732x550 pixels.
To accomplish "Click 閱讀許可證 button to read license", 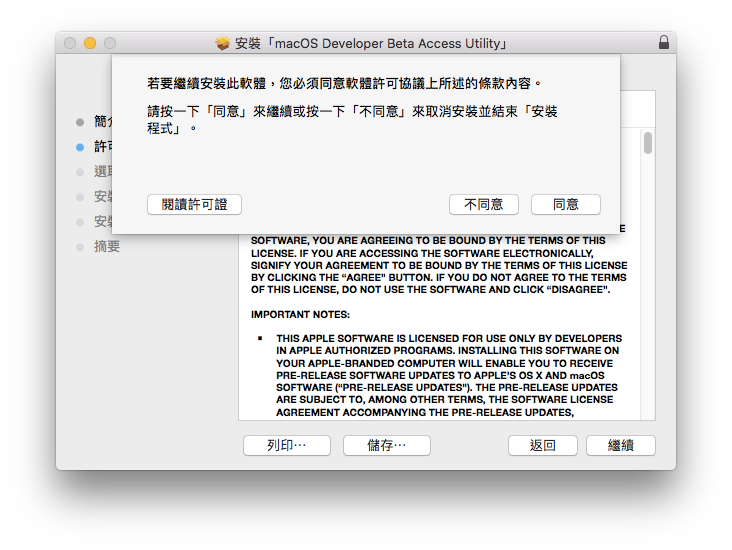I will [194, 204].
